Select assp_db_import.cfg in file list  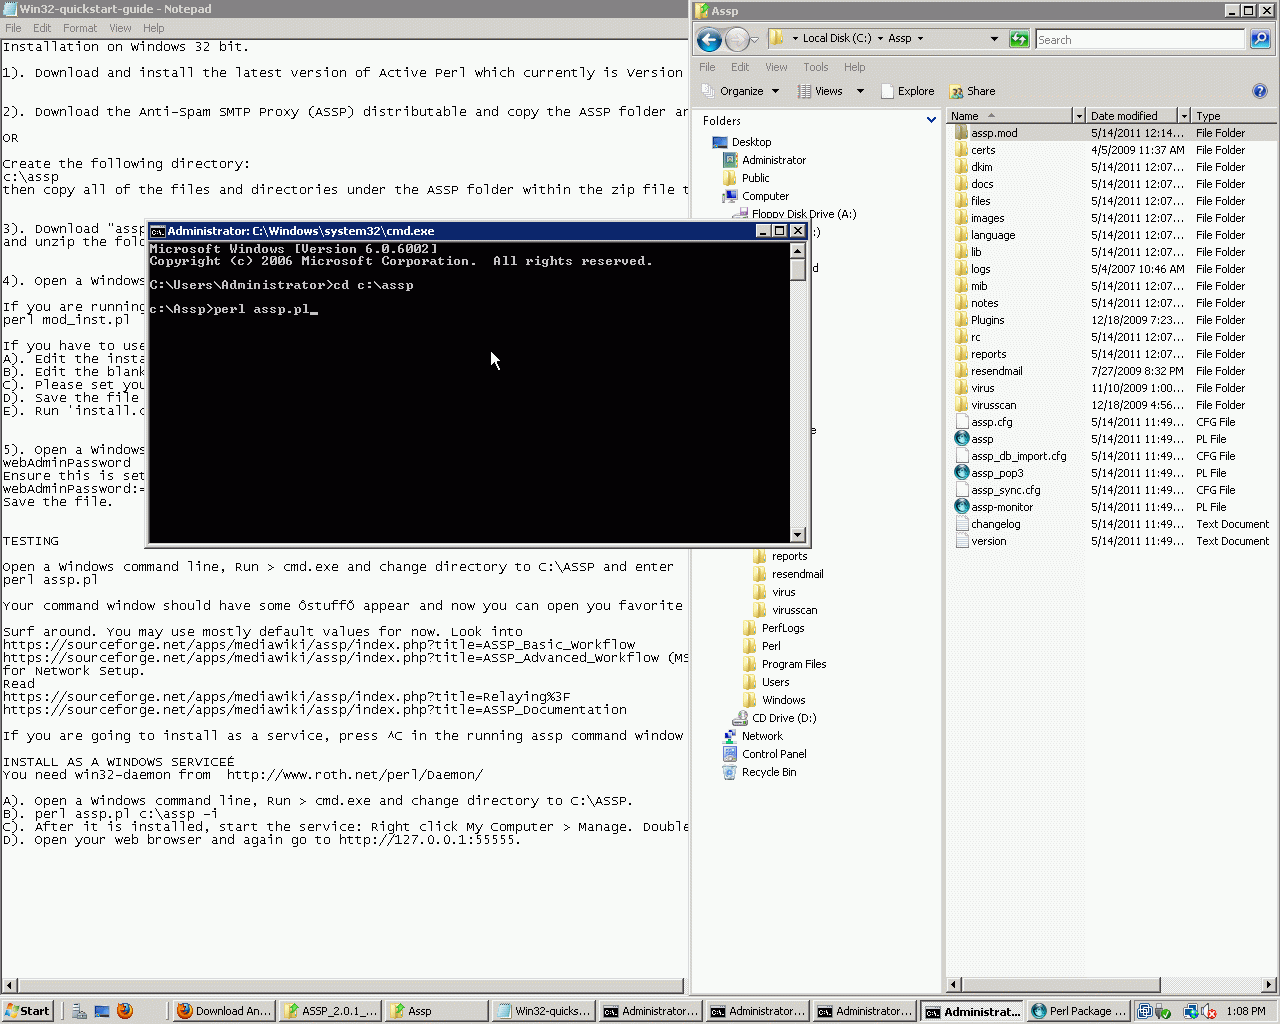[1018, 456]
